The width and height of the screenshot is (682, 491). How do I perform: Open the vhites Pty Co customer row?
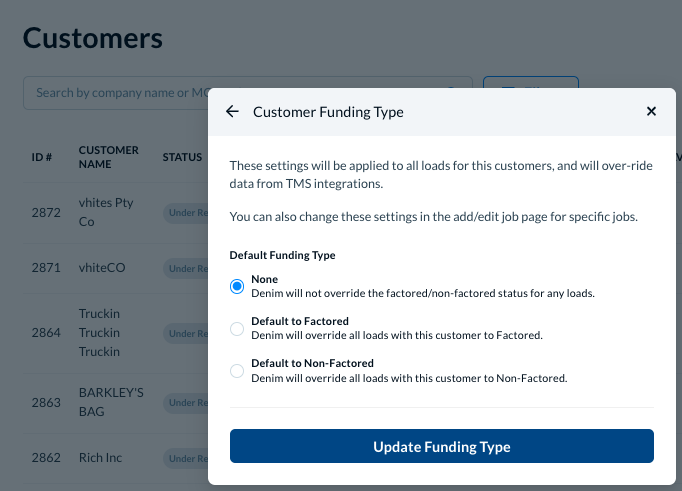106,212
